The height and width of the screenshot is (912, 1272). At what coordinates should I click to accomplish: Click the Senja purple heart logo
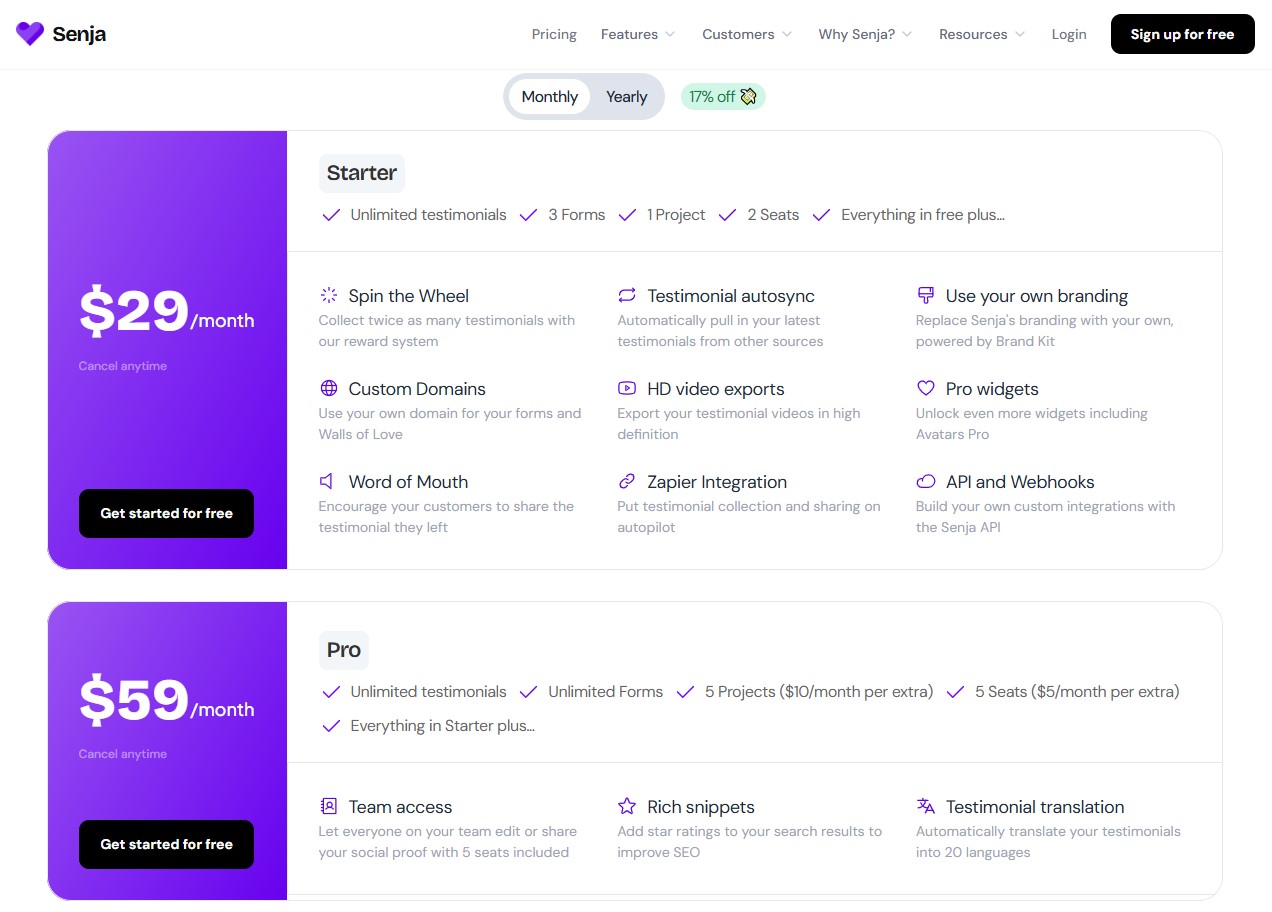[30, 34]
